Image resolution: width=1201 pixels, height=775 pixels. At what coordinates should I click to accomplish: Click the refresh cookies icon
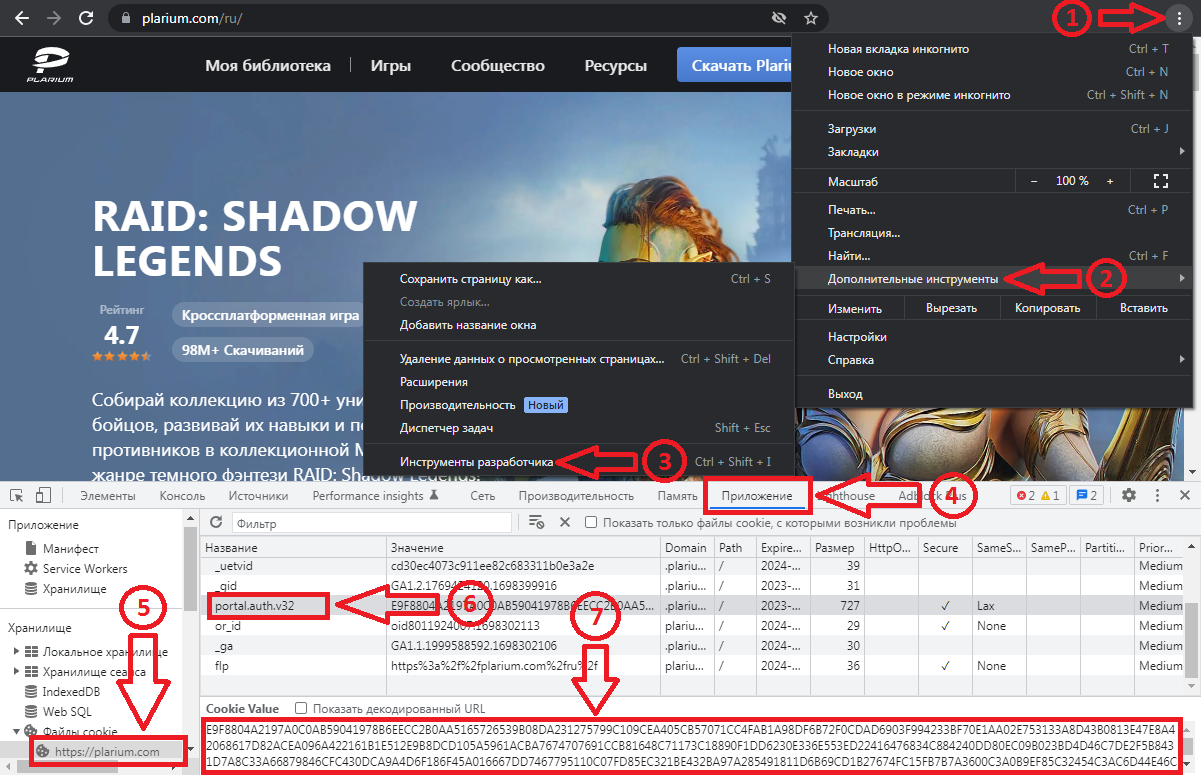tap(216, 522)
